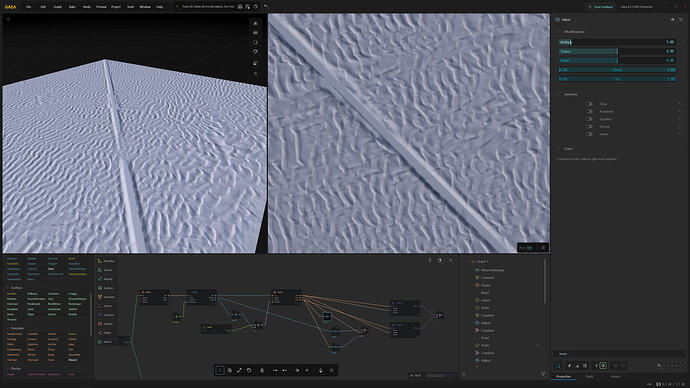Toggle the Drop switch
Viewport: 690px width, 388px height.
(x=589, y=104)
